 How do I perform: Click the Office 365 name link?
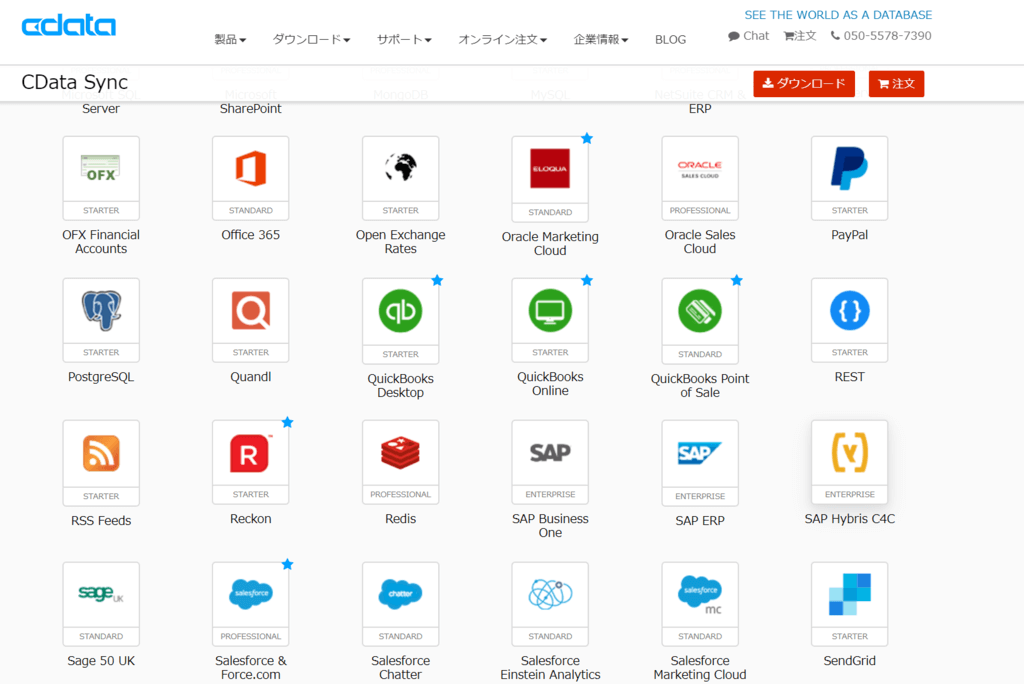click(x=251, y=235)
